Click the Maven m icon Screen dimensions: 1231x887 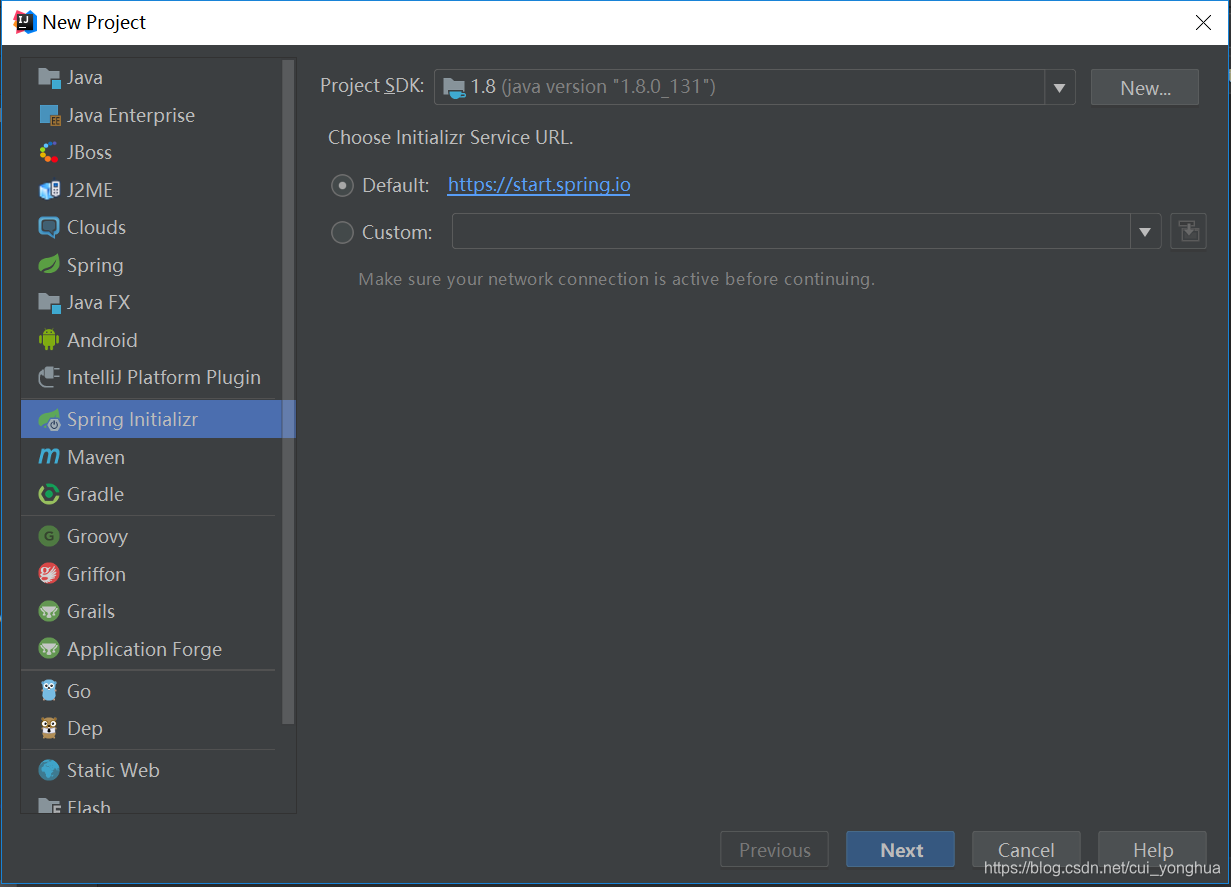49,457
